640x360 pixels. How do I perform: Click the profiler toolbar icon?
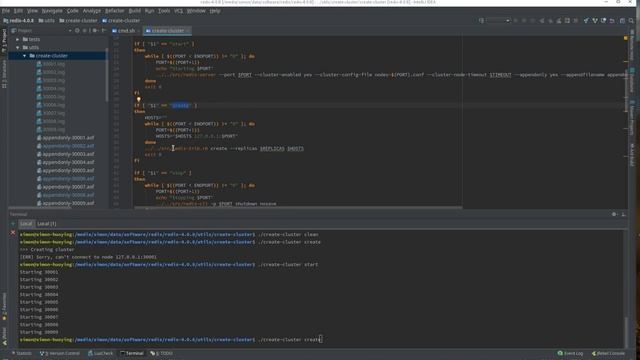[542, 20]
